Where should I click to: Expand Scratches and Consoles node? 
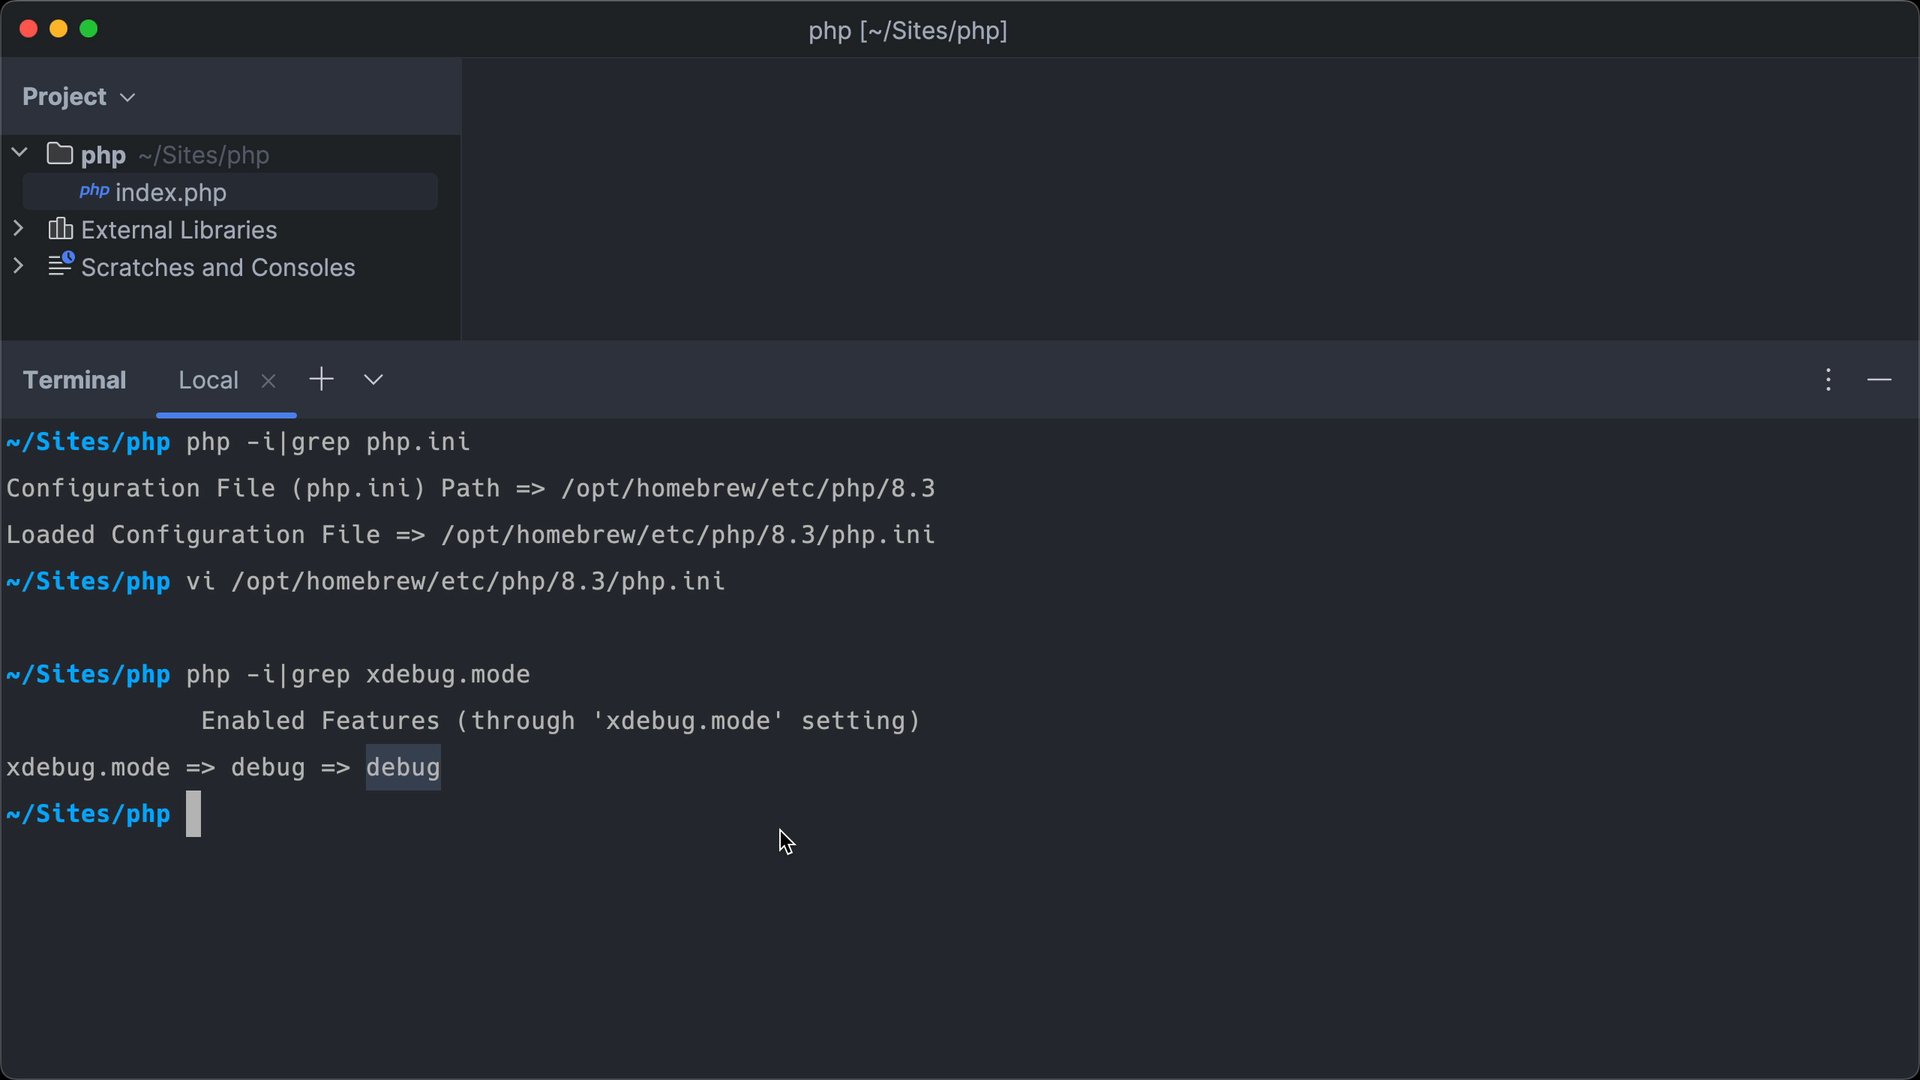18,266
